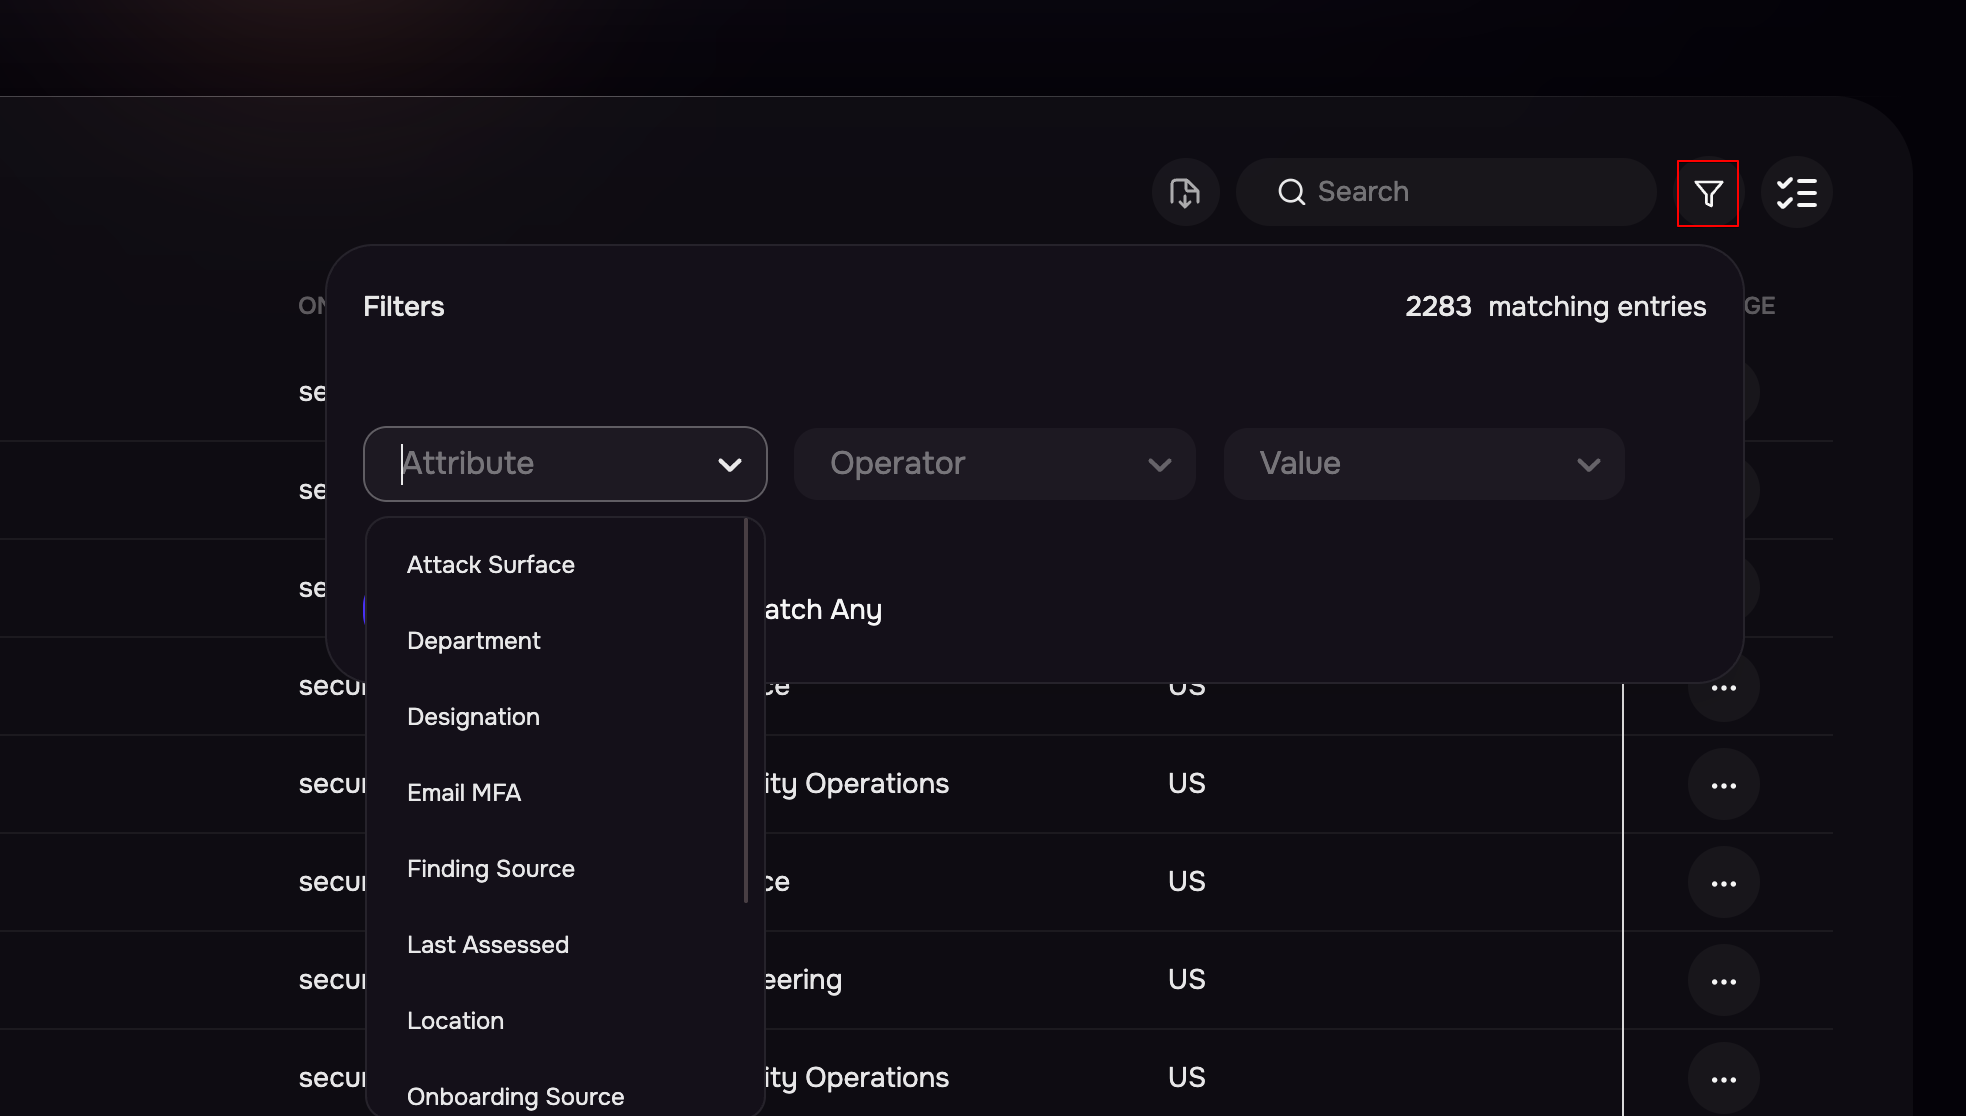
Task: Click the export download icon
Action: (1185, 192)
